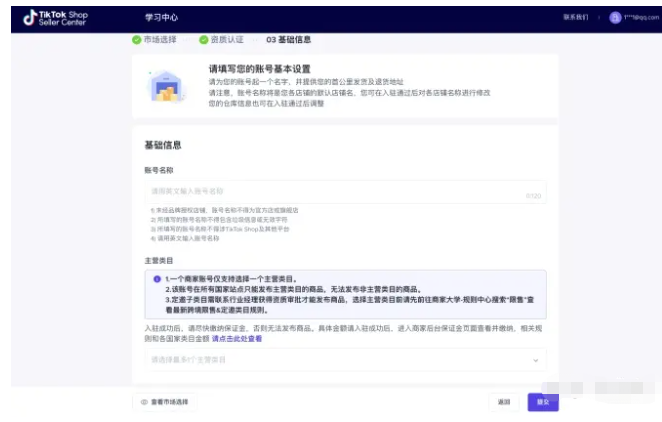Click the eye icon in 查看市场选择
This screenshot has width=662, height=422.
145,401
